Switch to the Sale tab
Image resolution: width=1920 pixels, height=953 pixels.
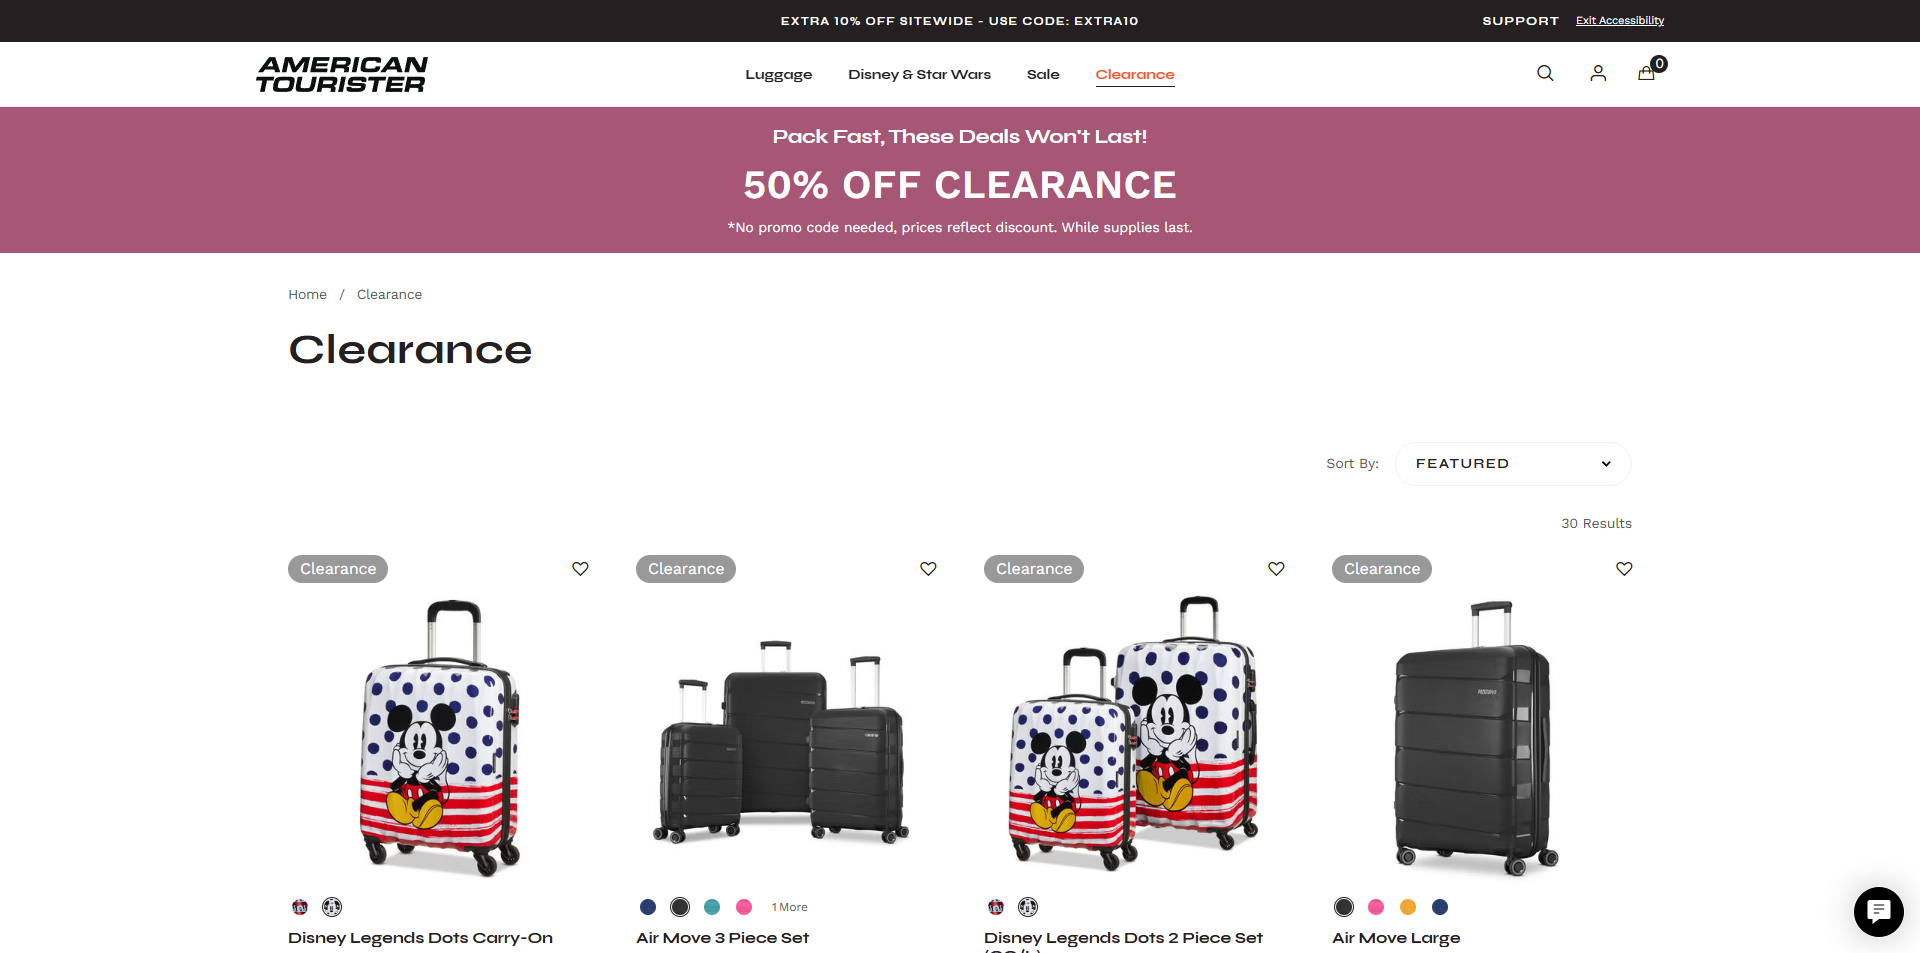[x=1043, y=74]
